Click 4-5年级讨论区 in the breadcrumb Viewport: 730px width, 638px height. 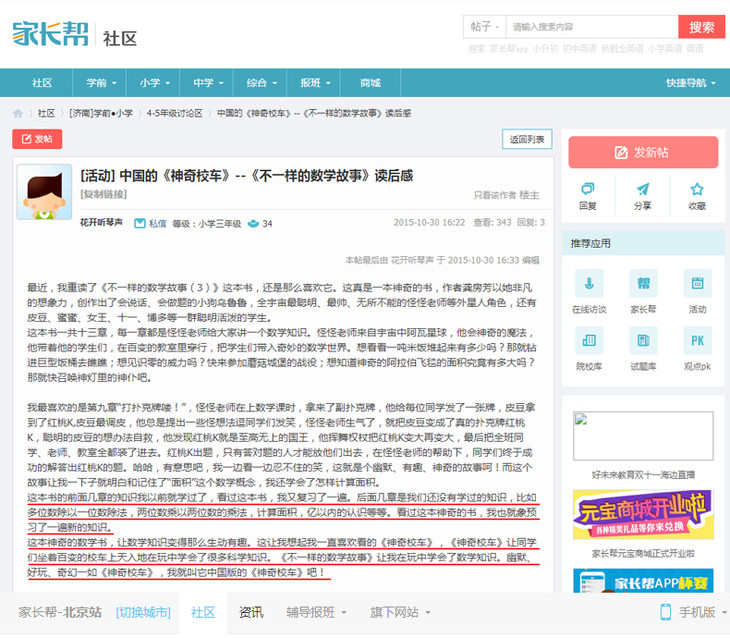coord(175,113)
